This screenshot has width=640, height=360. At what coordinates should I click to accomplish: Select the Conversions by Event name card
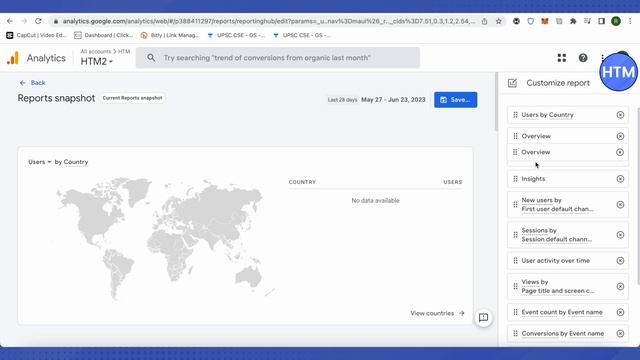568,333
